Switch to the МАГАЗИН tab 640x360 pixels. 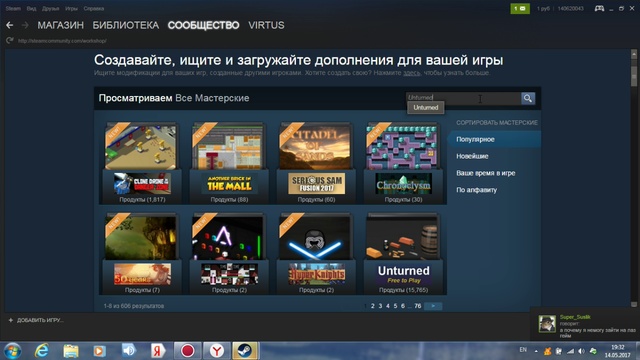pyautogui.click(x=61, y=25)
